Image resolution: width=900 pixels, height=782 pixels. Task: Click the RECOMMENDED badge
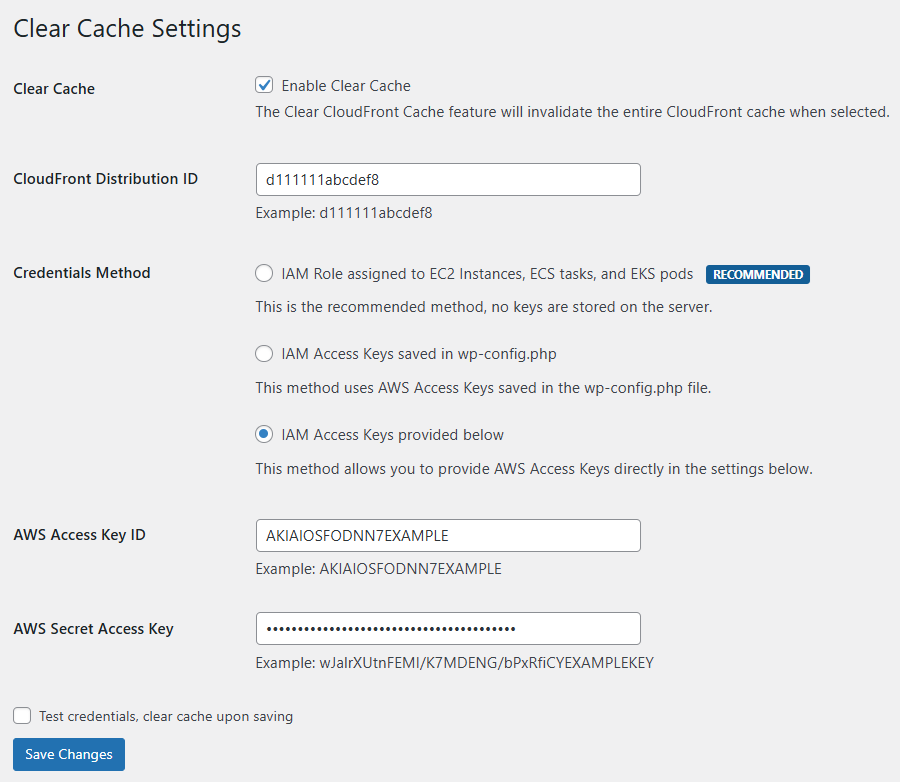click(757, 274)
